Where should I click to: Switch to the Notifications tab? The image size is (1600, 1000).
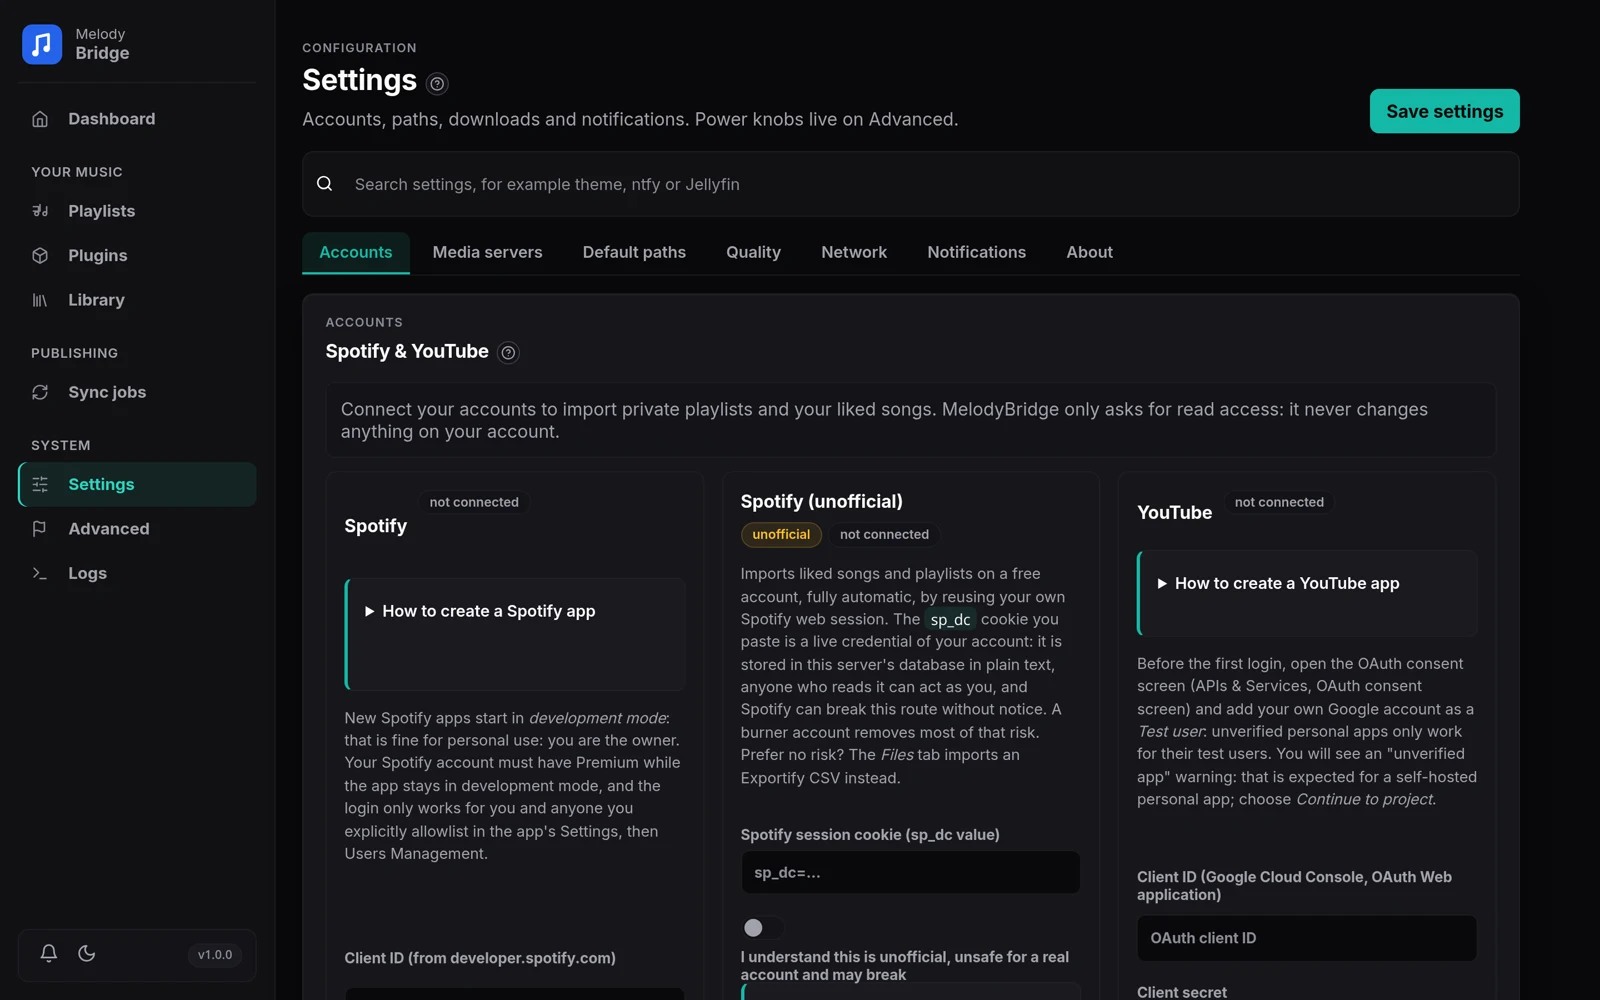tap(976, 252)
